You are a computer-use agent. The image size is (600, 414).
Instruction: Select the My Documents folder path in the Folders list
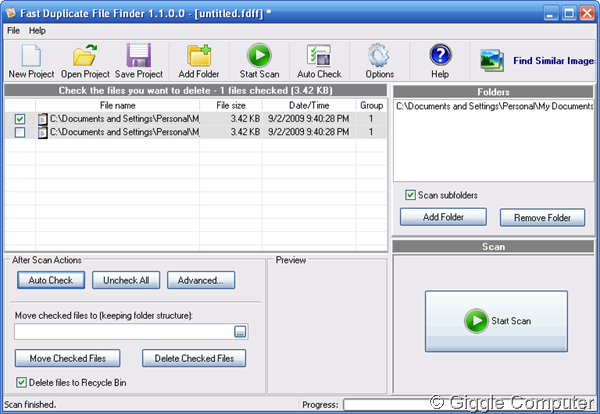coord(494,106)
